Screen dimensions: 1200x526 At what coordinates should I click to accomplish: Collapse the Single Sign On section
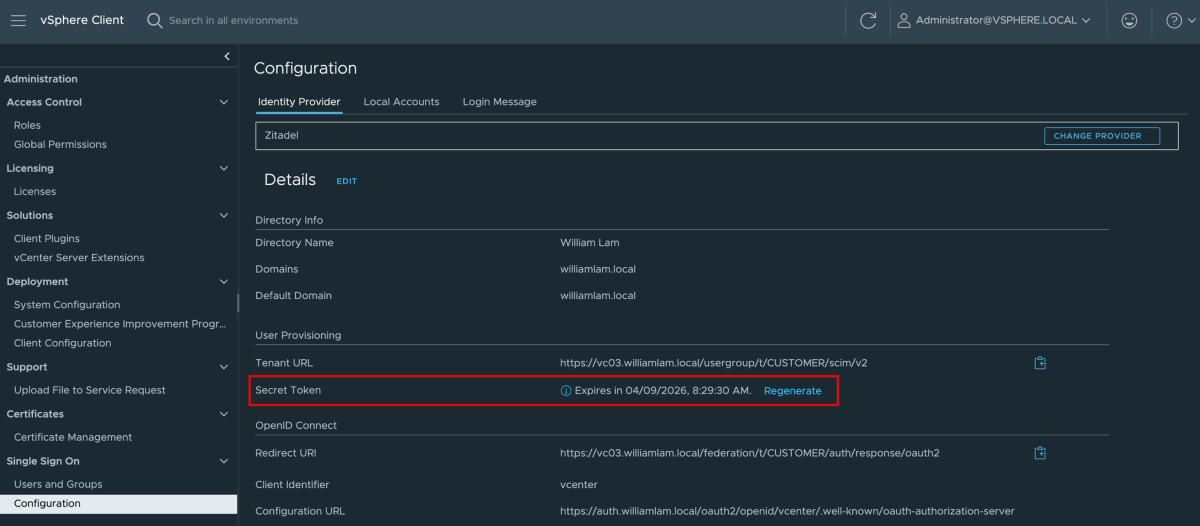(x=223, y=461)
